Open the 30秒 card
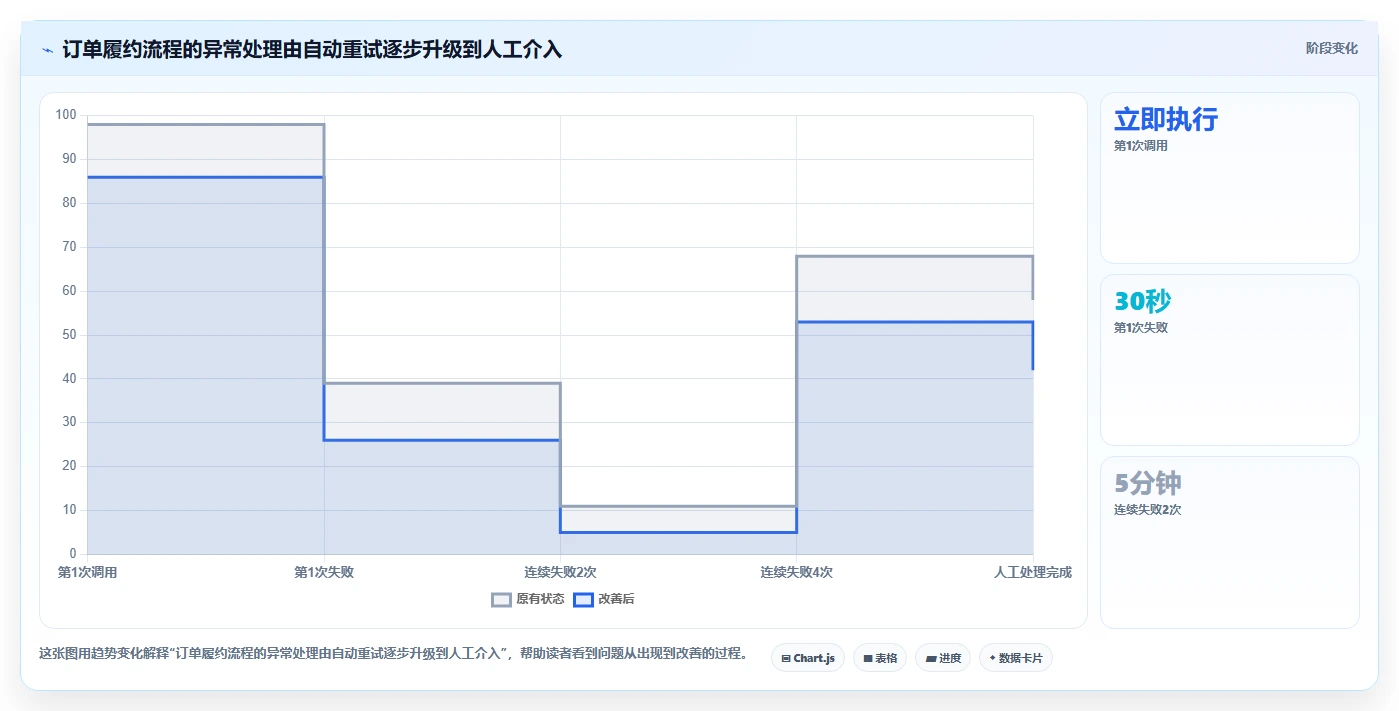This screenshot has width=1399, height=711. 1230,360
